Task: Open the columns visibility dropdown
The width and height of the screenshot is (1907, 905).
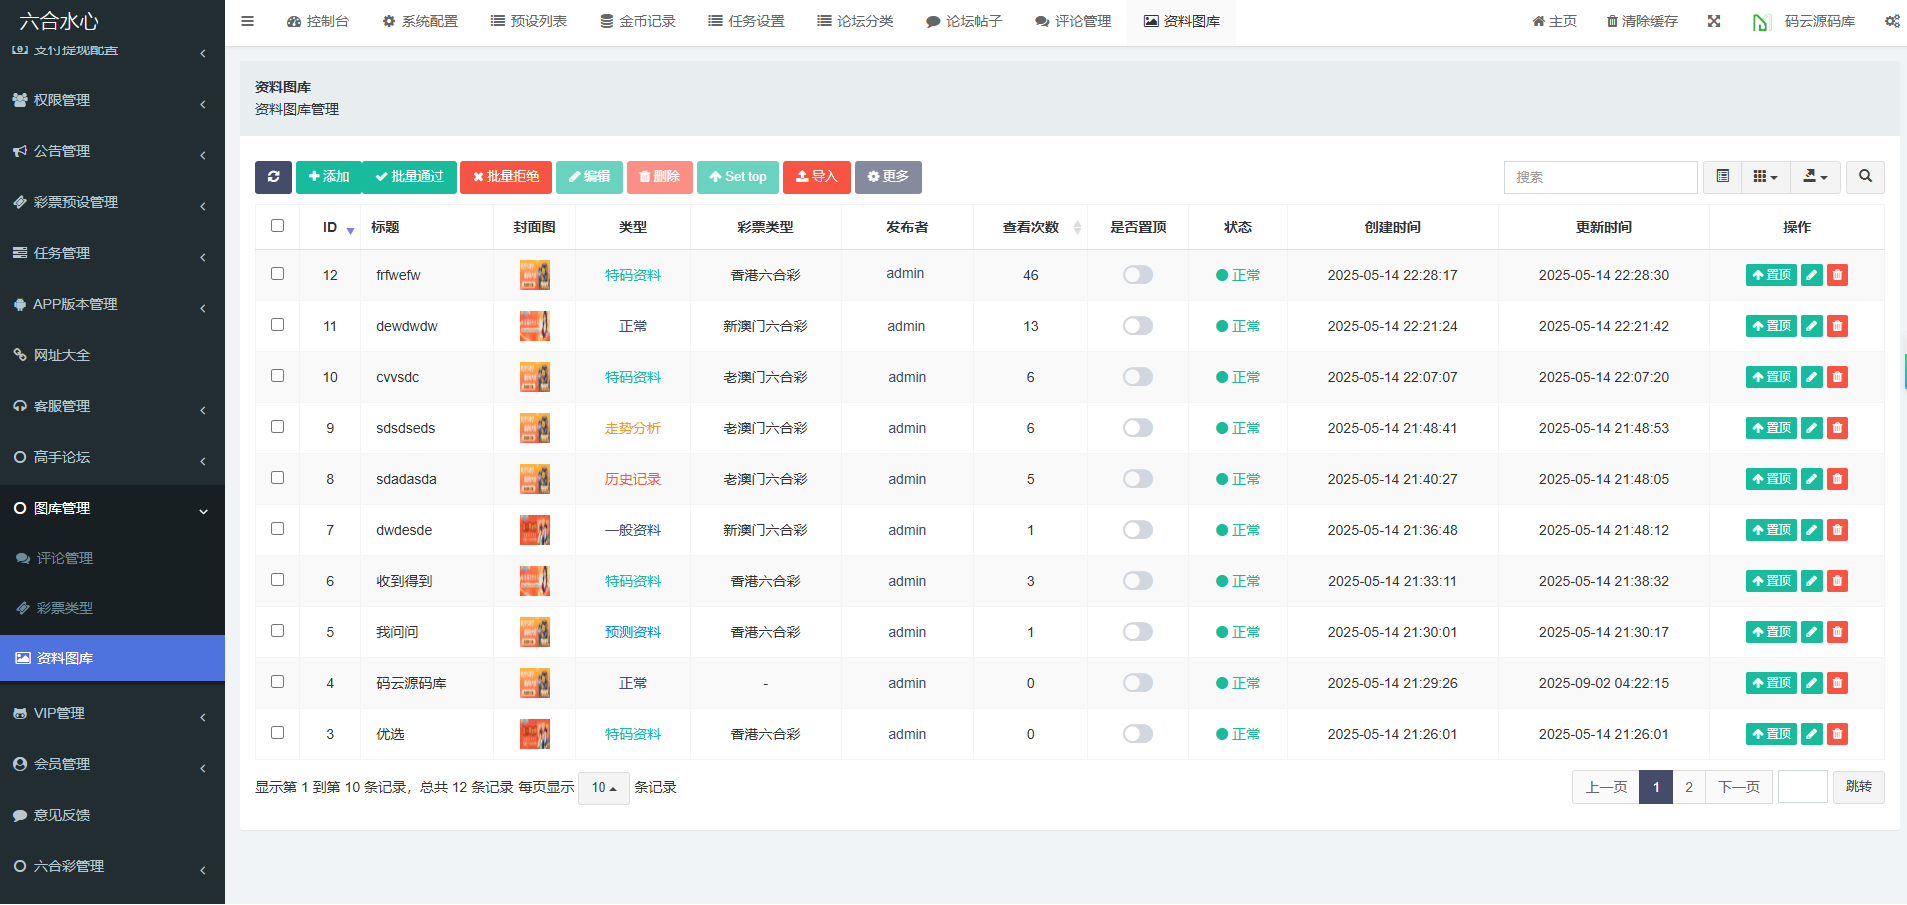Action: [x=1765, y=177]
